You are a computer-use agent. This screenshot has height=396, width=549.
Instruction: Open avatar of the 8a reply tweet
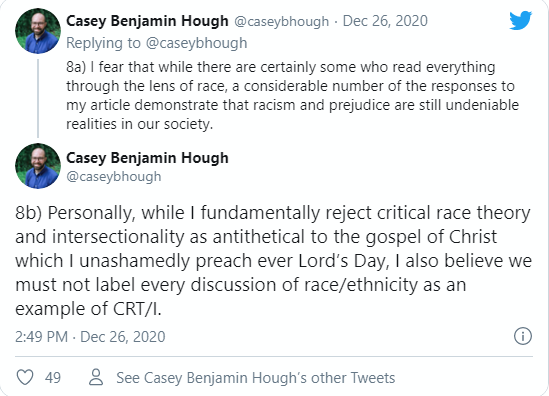[38, 31]
